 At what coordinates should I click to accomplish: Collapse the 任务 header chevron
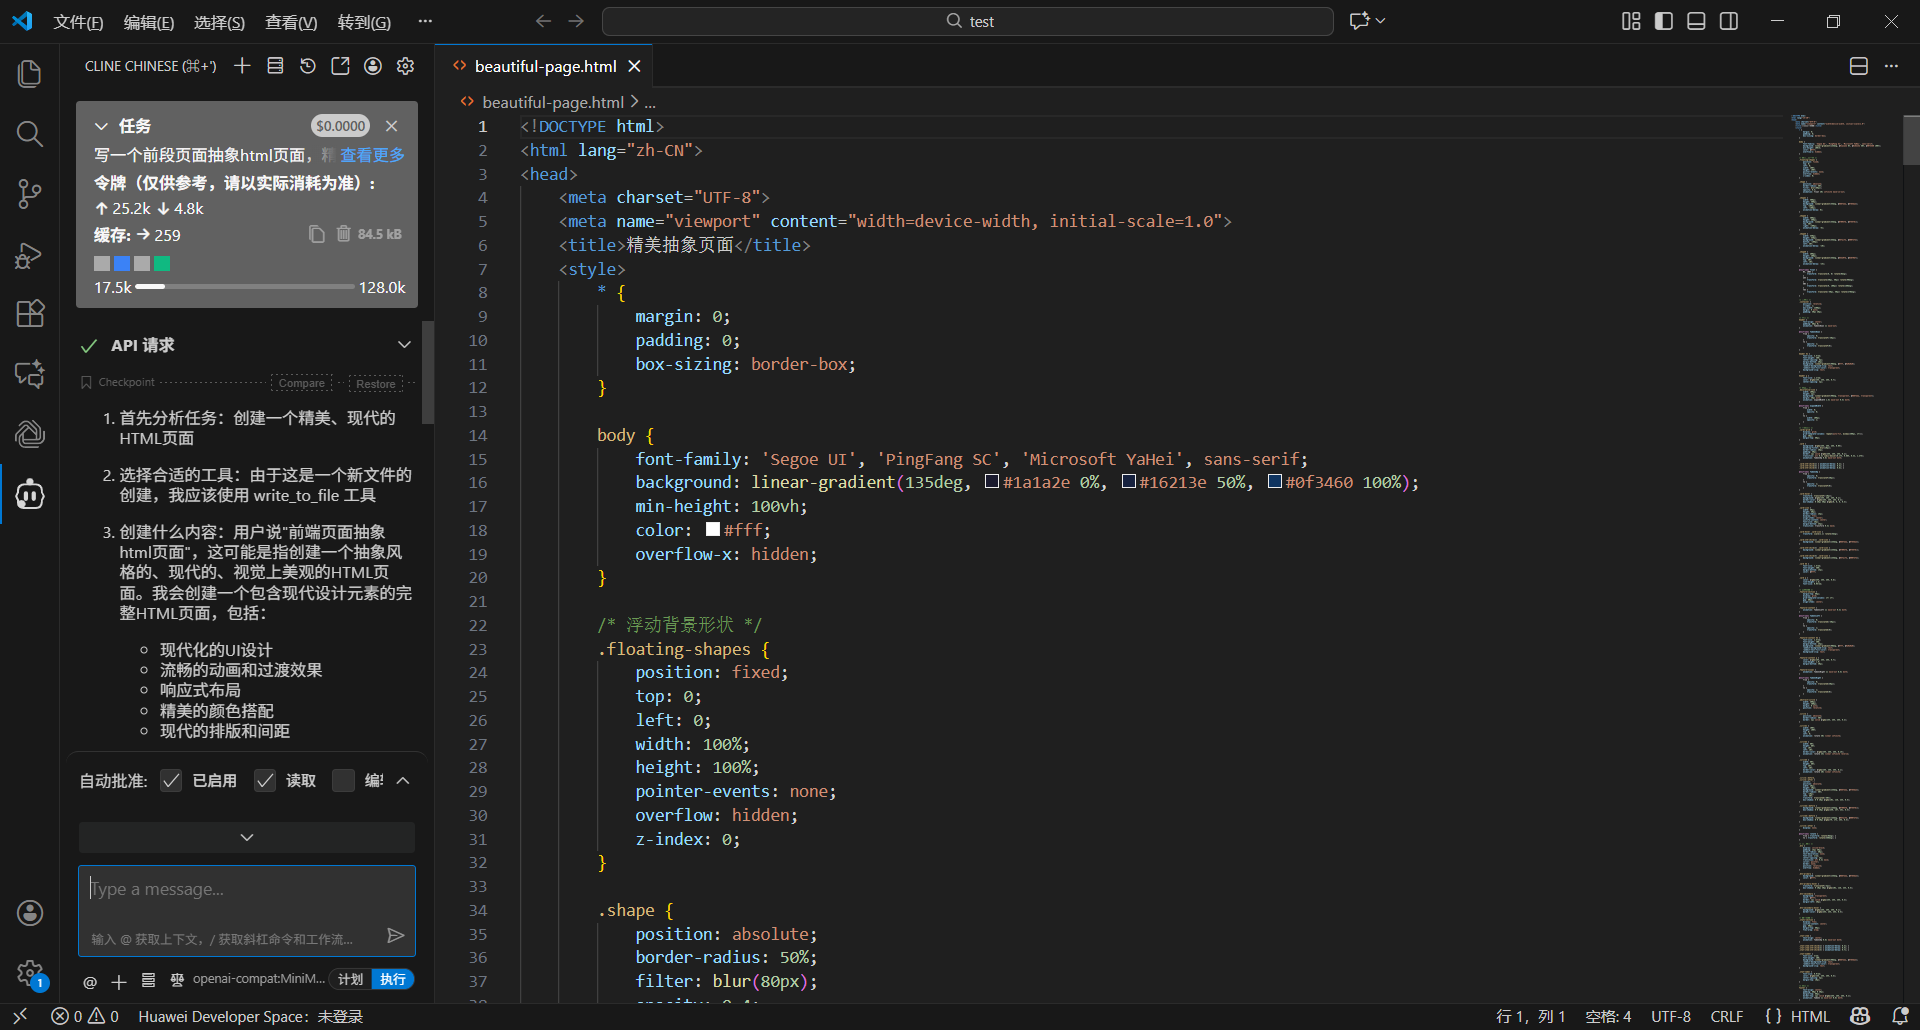101,126
